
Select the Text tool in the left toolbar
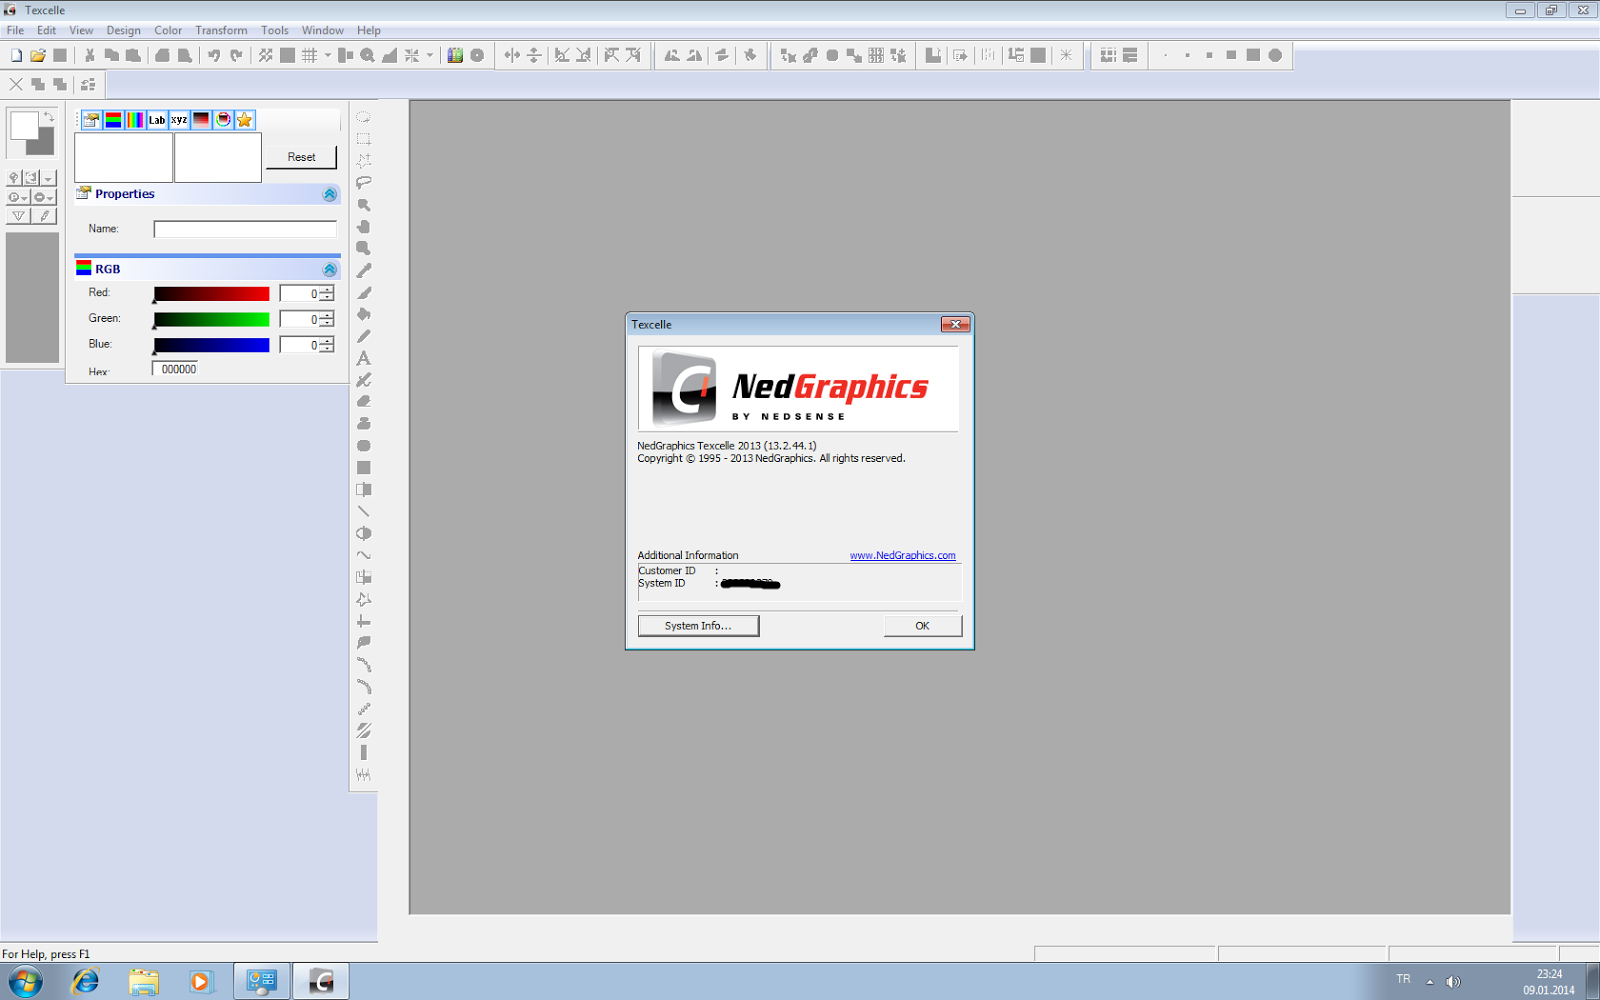(x=364, y=358)
